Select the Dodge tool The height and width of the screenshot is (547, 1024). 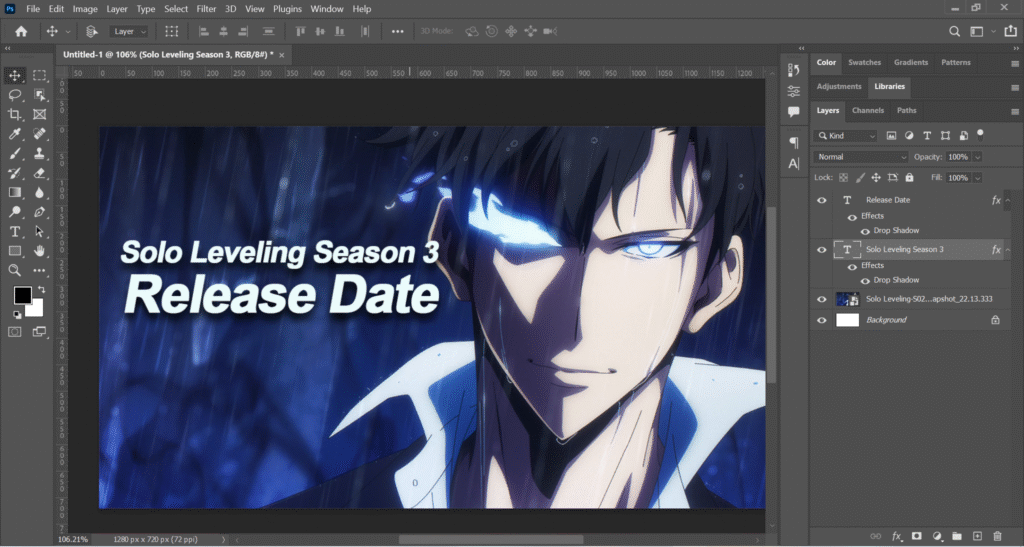point(14,212)
